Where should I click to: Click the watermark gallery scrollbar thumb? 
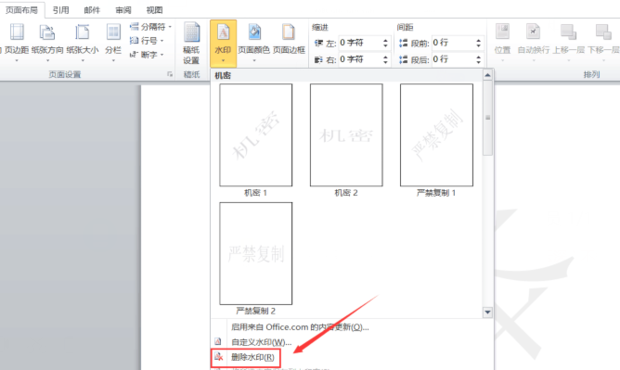pyautogui.click(x=488, y=118)
